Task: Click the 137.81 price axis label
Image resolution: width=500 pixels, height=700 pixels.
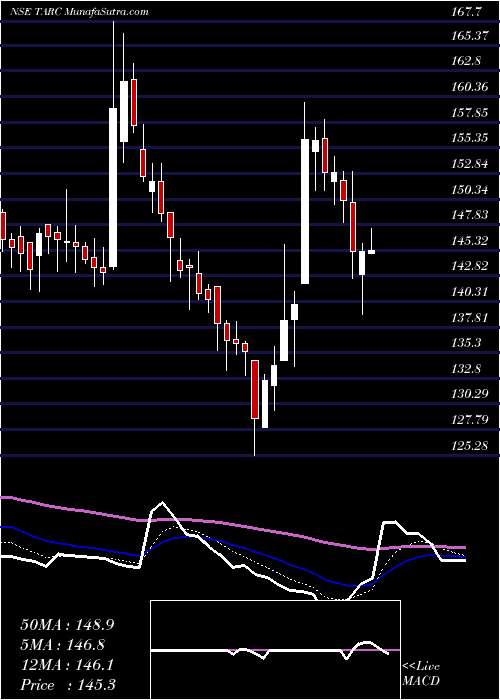Action: [x=469, y=318]
